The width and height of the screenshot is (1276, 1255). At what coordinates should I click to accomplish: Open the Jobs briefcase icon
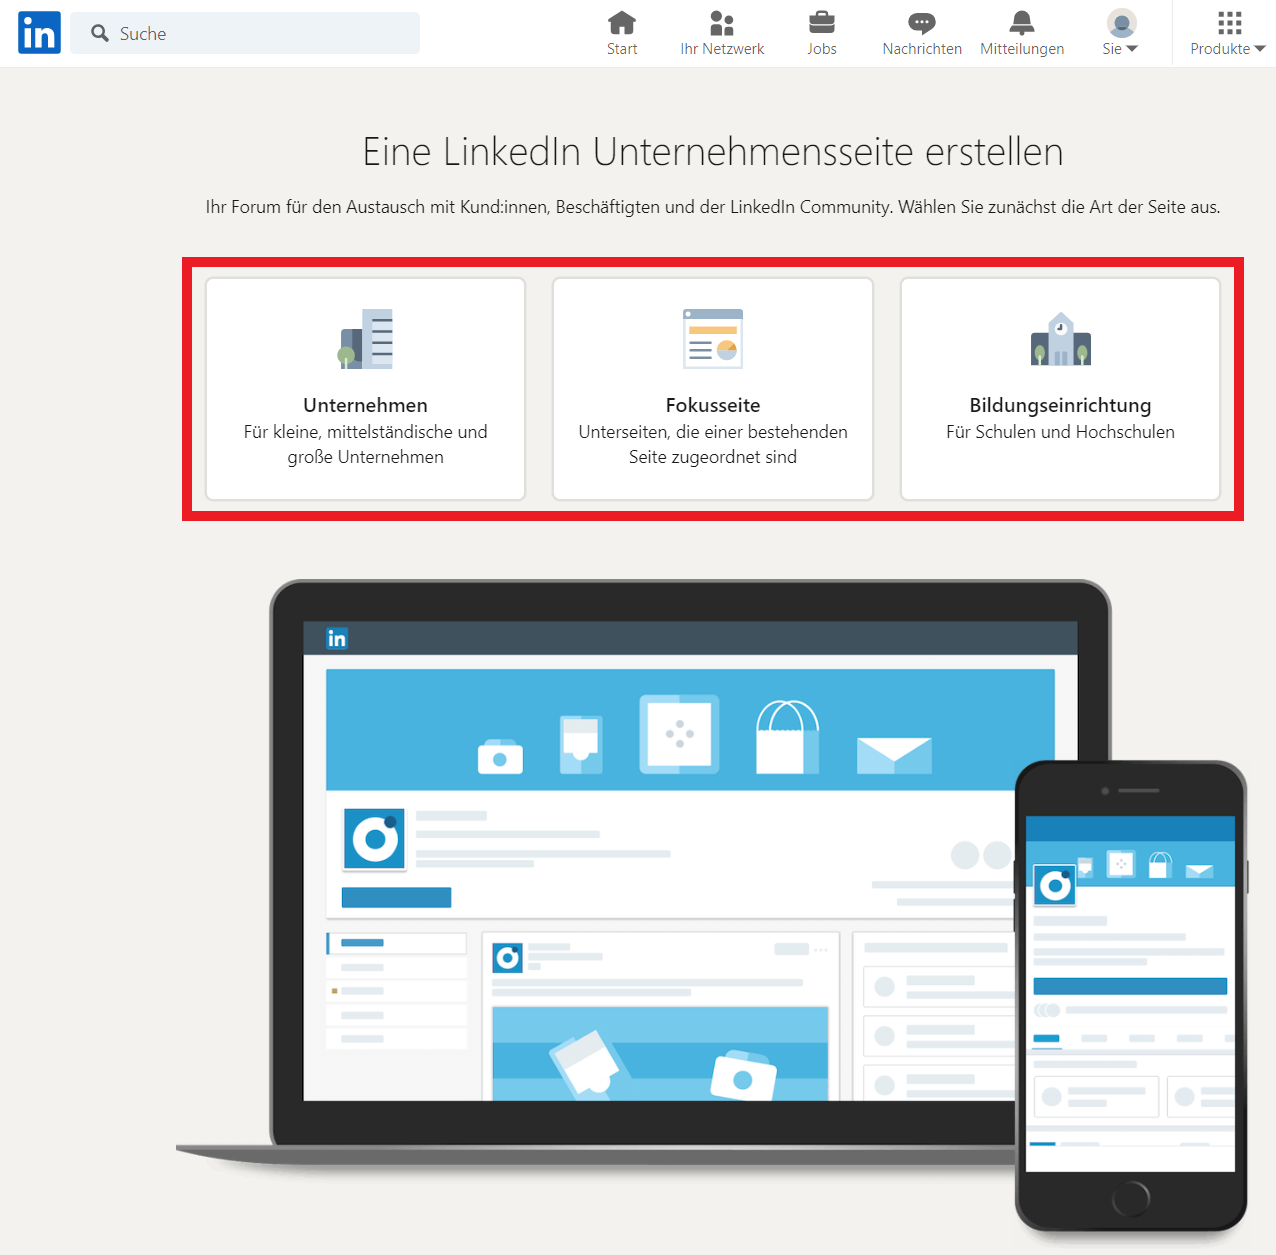[822, 23]
